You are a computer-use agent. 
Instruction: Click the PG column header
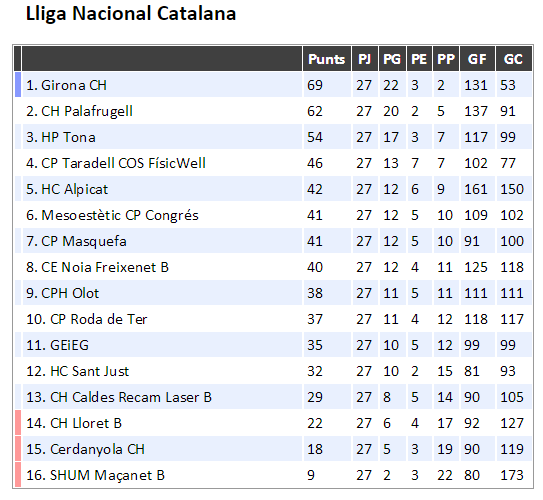[392, 59]
